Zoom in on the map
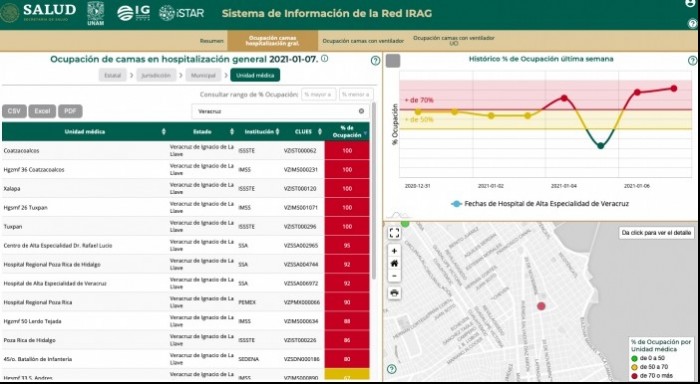700x384 pixels. [394, 251]
